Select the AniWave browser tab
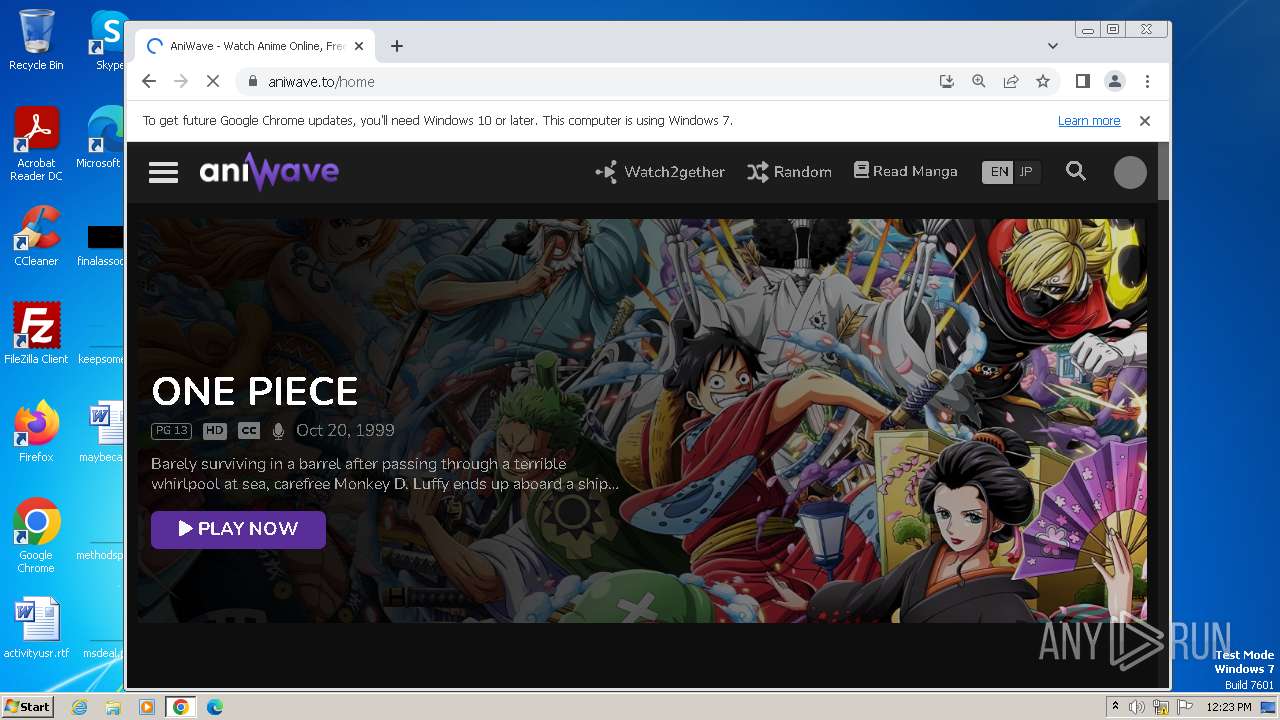Image resolution: width=1280 pixels, height=720 pixels. 255,46
